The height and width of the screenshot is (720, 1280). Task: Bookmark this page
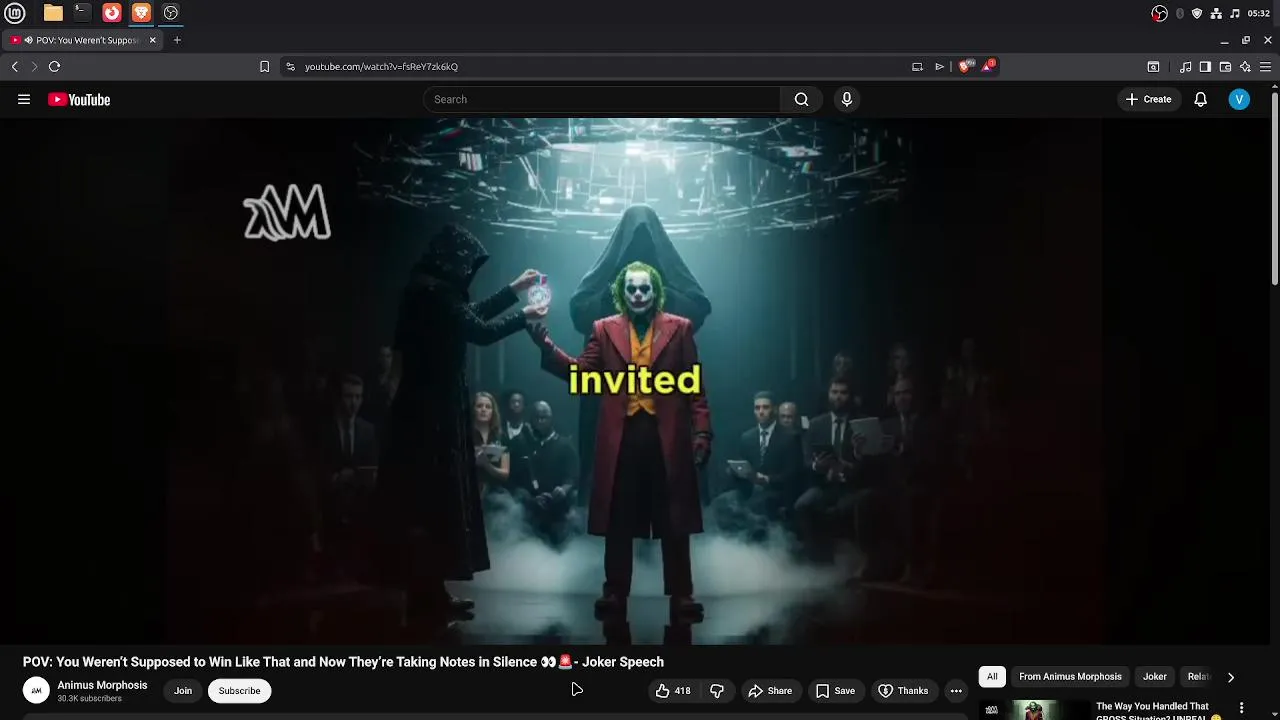[x=264, y=67]
